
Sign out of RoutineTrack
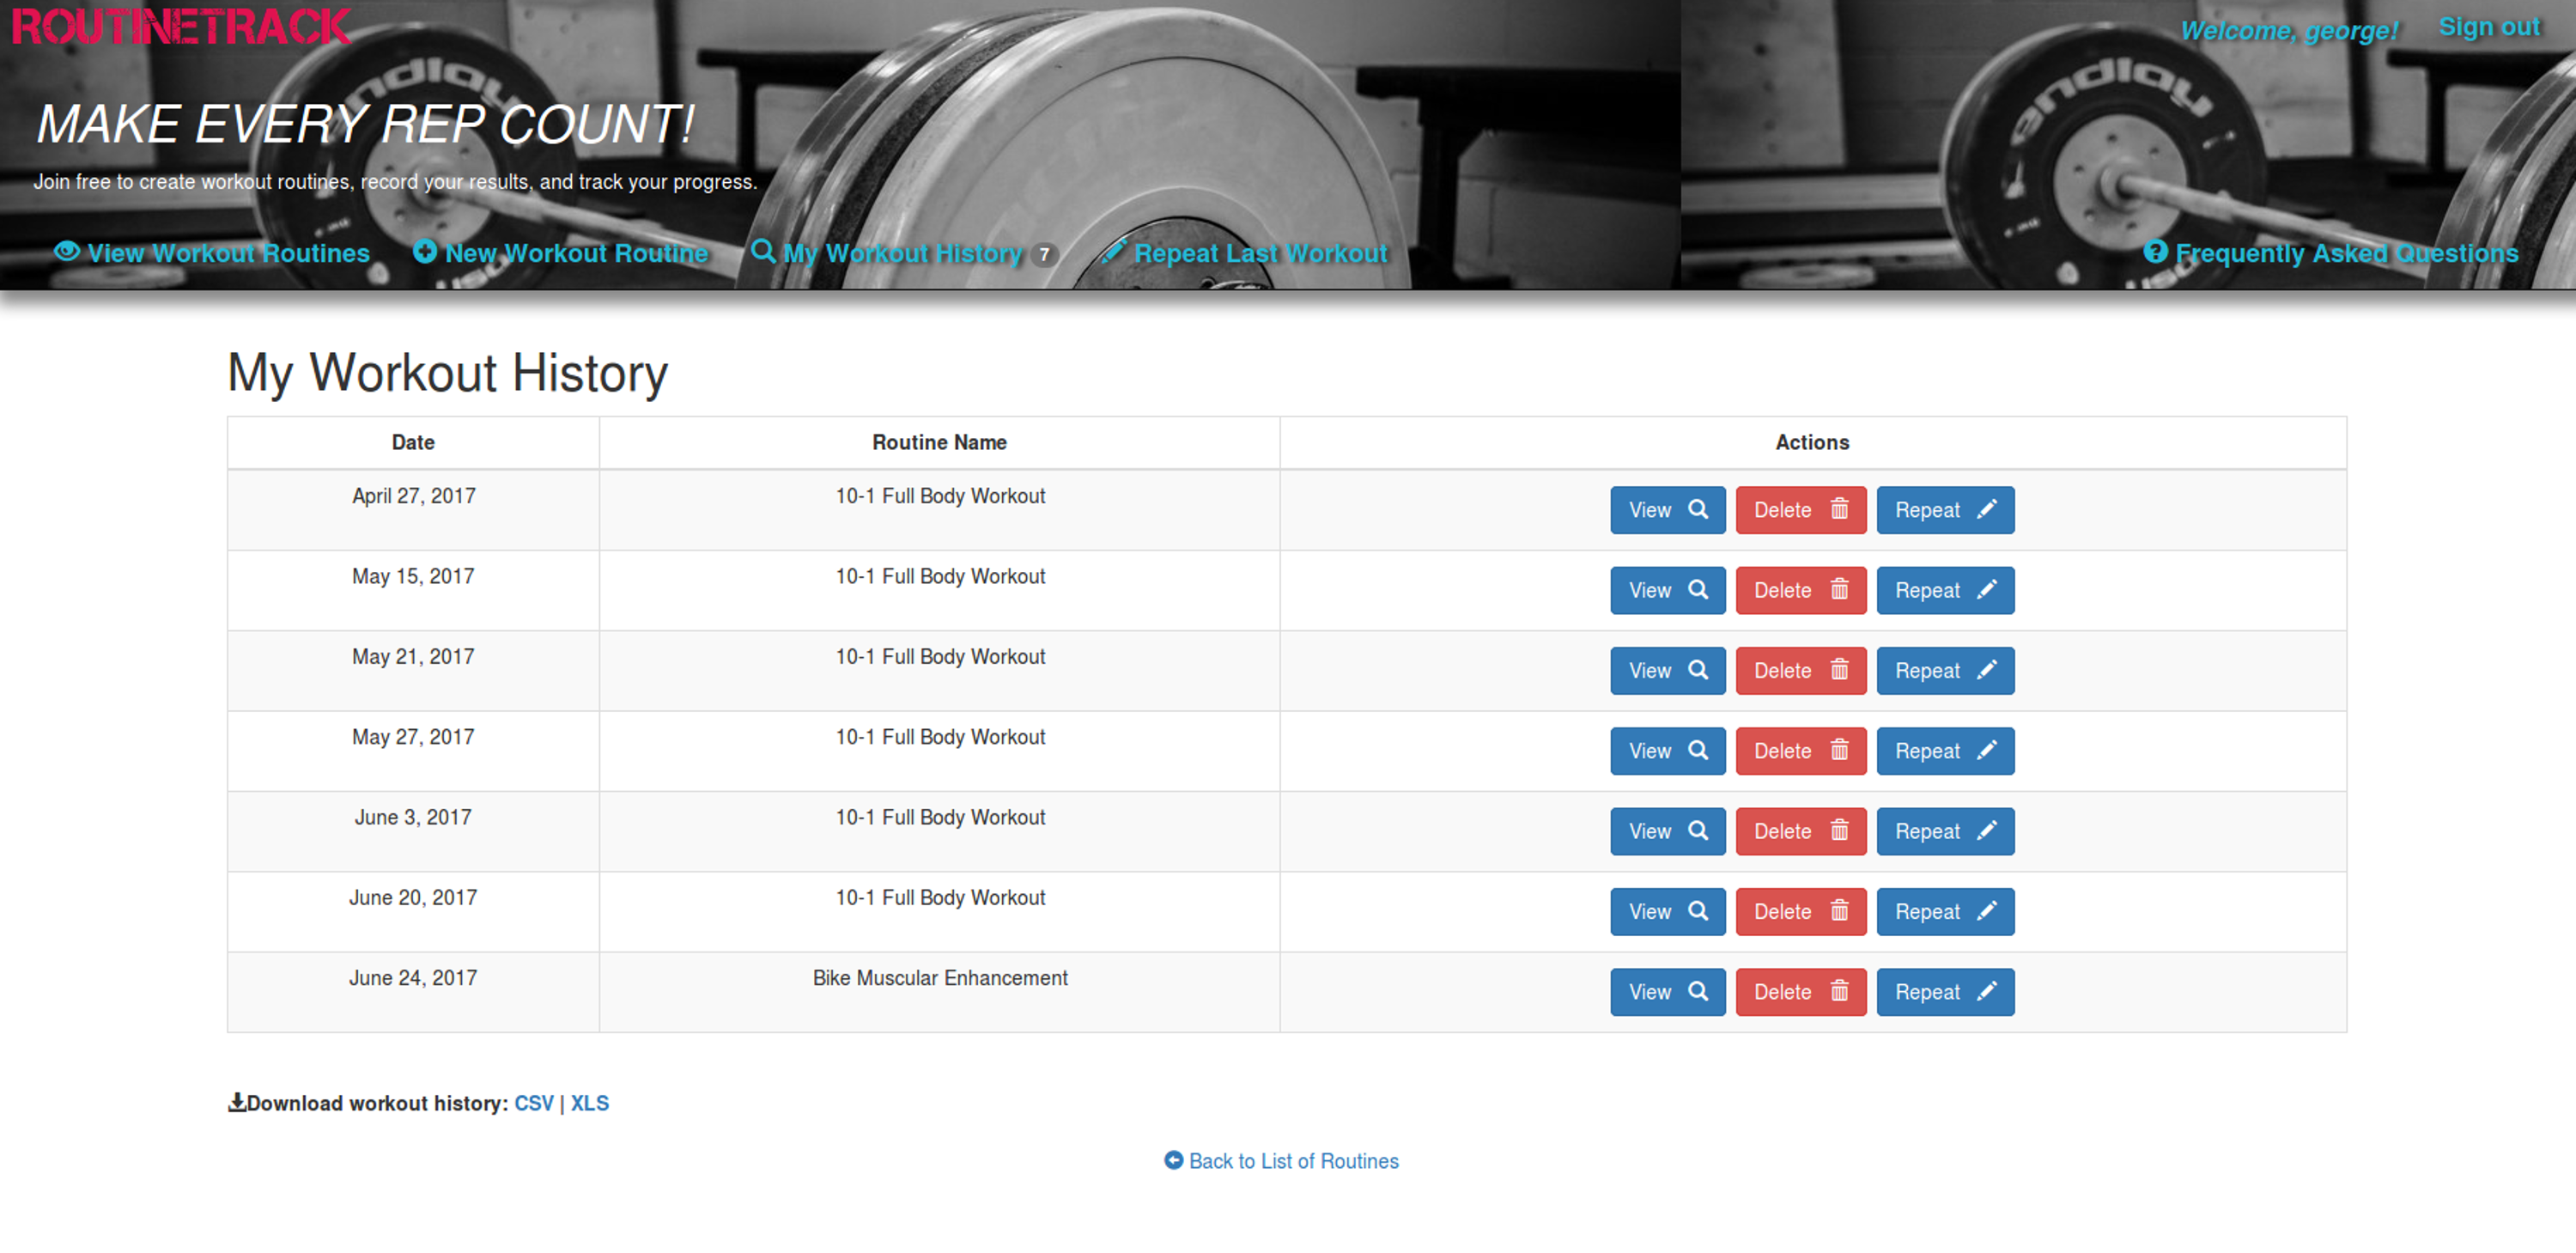click(x=2488, y=26)
